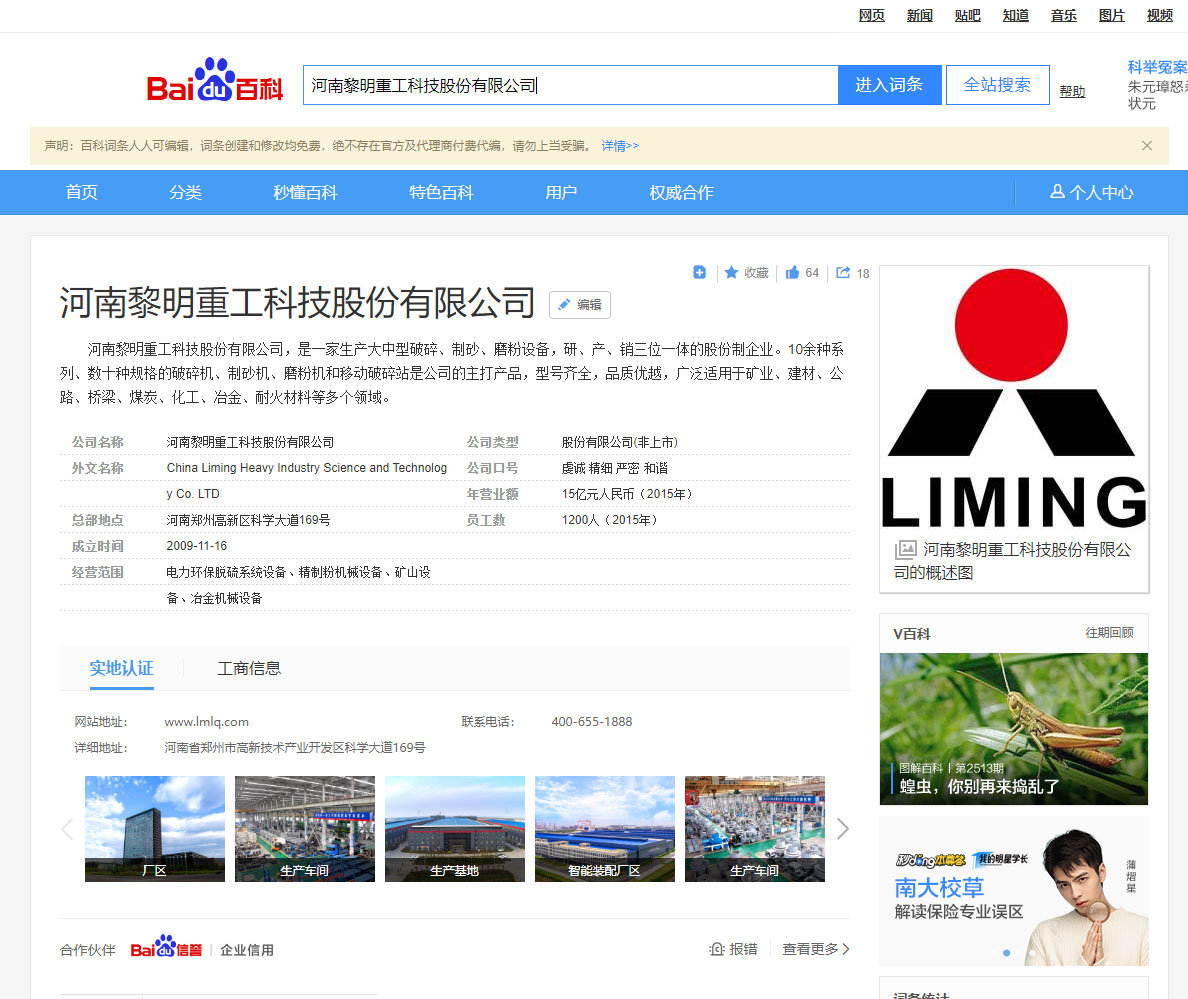This screenshot has width=1188, height=999.
Task: Open the 厂区 photo thumbnail
Action: pyautogui.click(x=155, y=829)
